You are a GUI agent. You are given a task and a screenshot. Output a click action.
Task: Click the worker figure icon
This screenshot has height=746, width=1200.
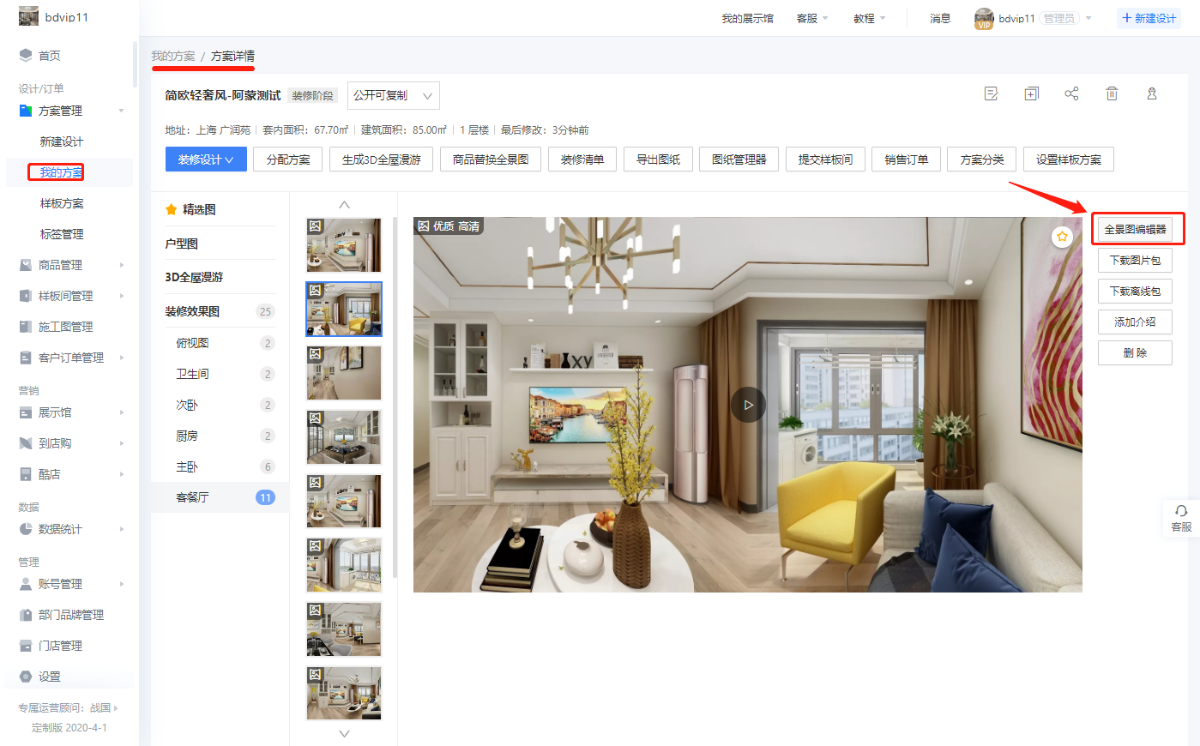pyautogui.click(x=1151, y=94)
